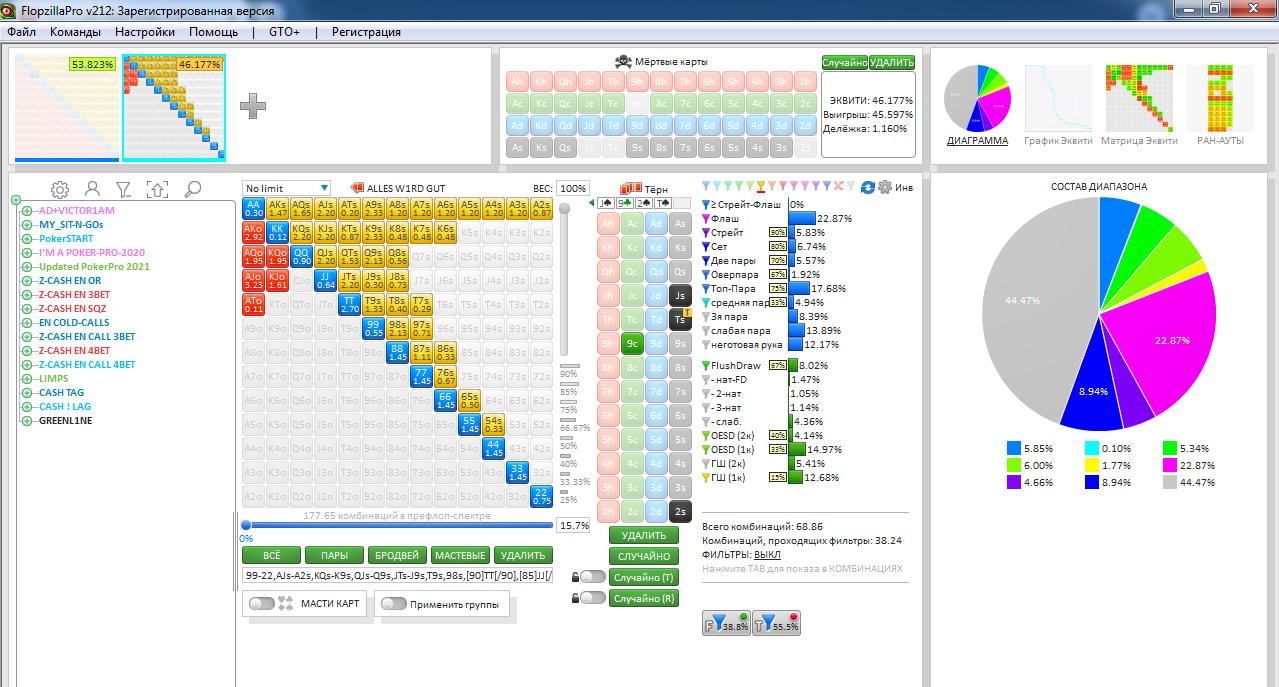Click the ВЫКЛ filters link

click(767, 554)
